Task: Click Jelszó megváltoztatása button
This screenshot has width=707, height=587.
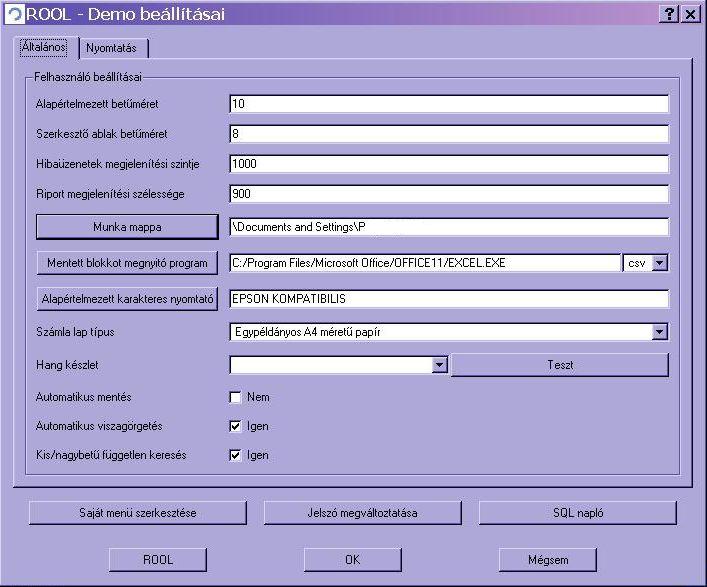Action: click(x=355, y=513)
